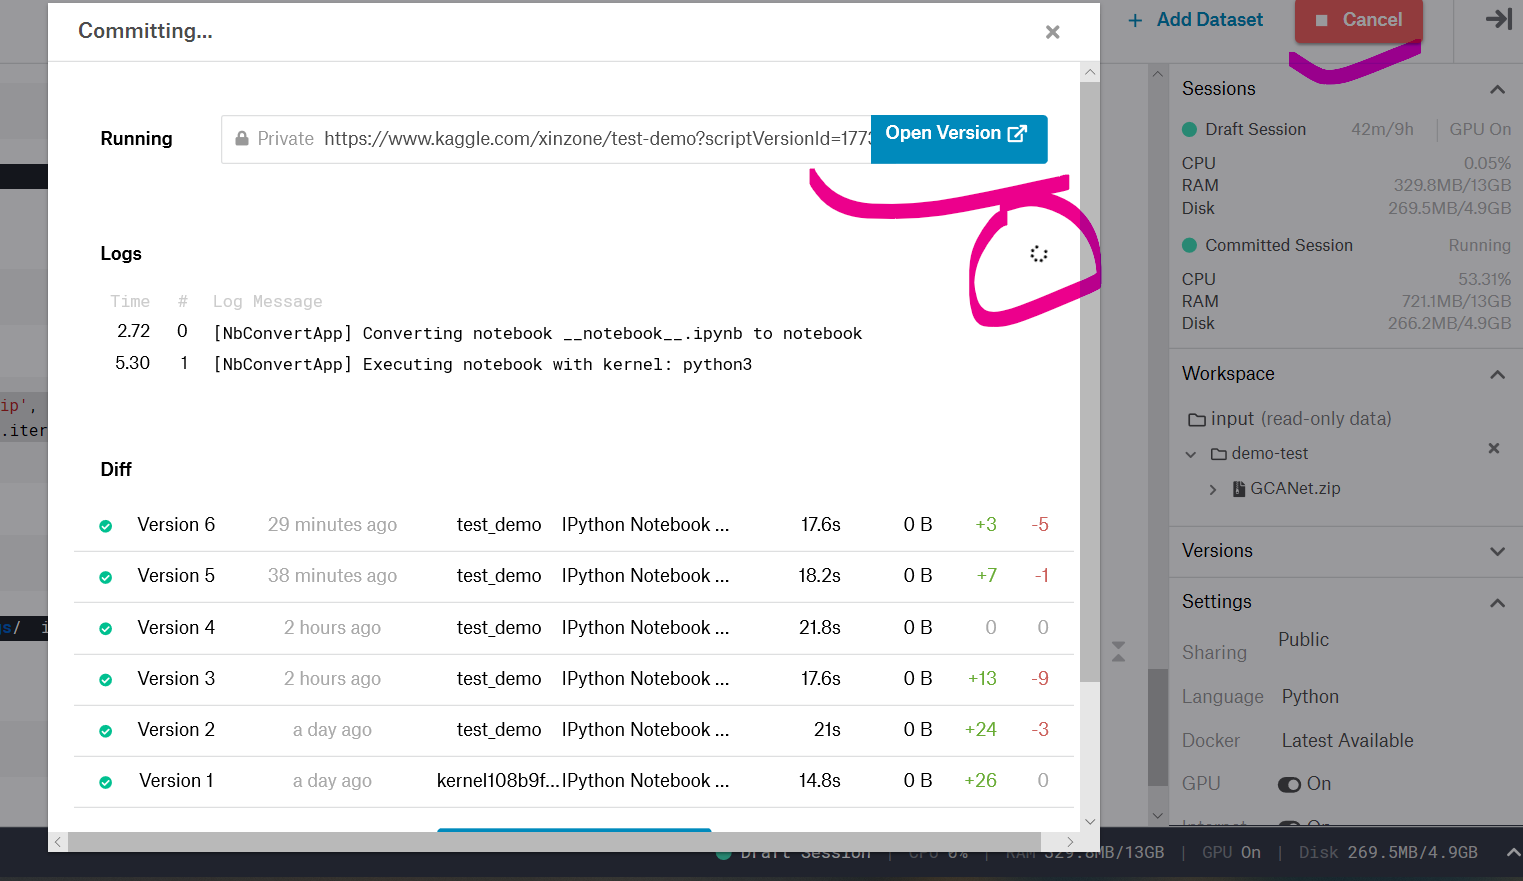Click the green check icon for Version 6

tap(105, 526)
